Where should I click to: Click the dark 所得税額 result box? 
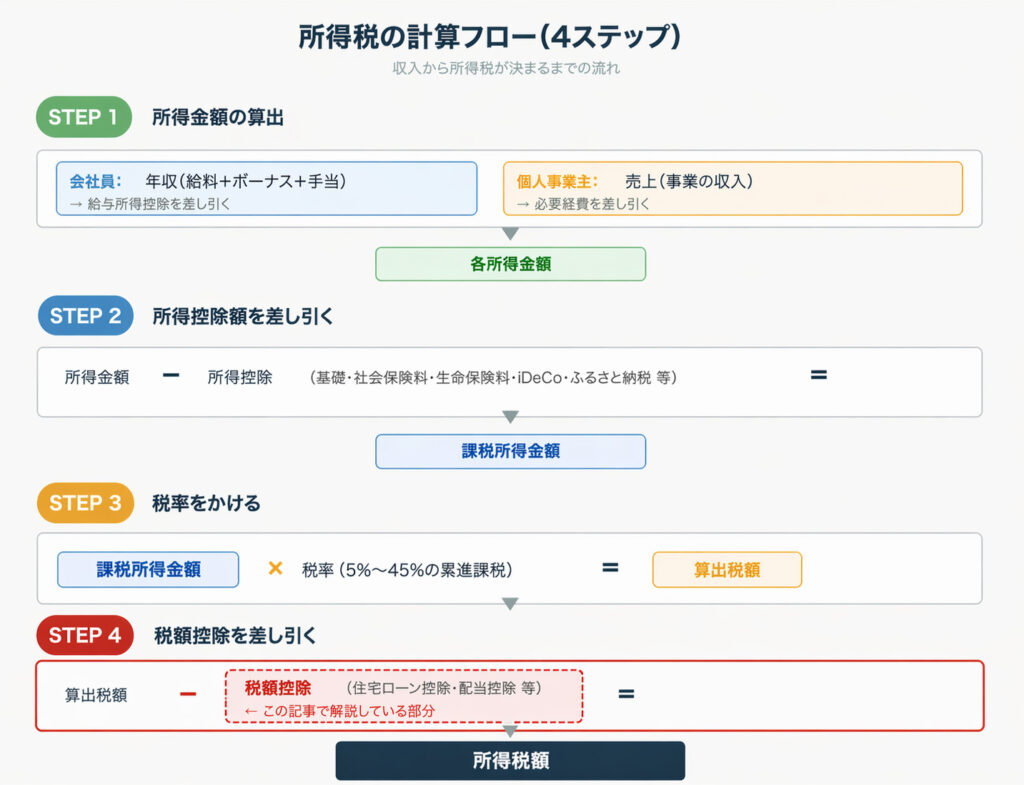pos(511,760)
